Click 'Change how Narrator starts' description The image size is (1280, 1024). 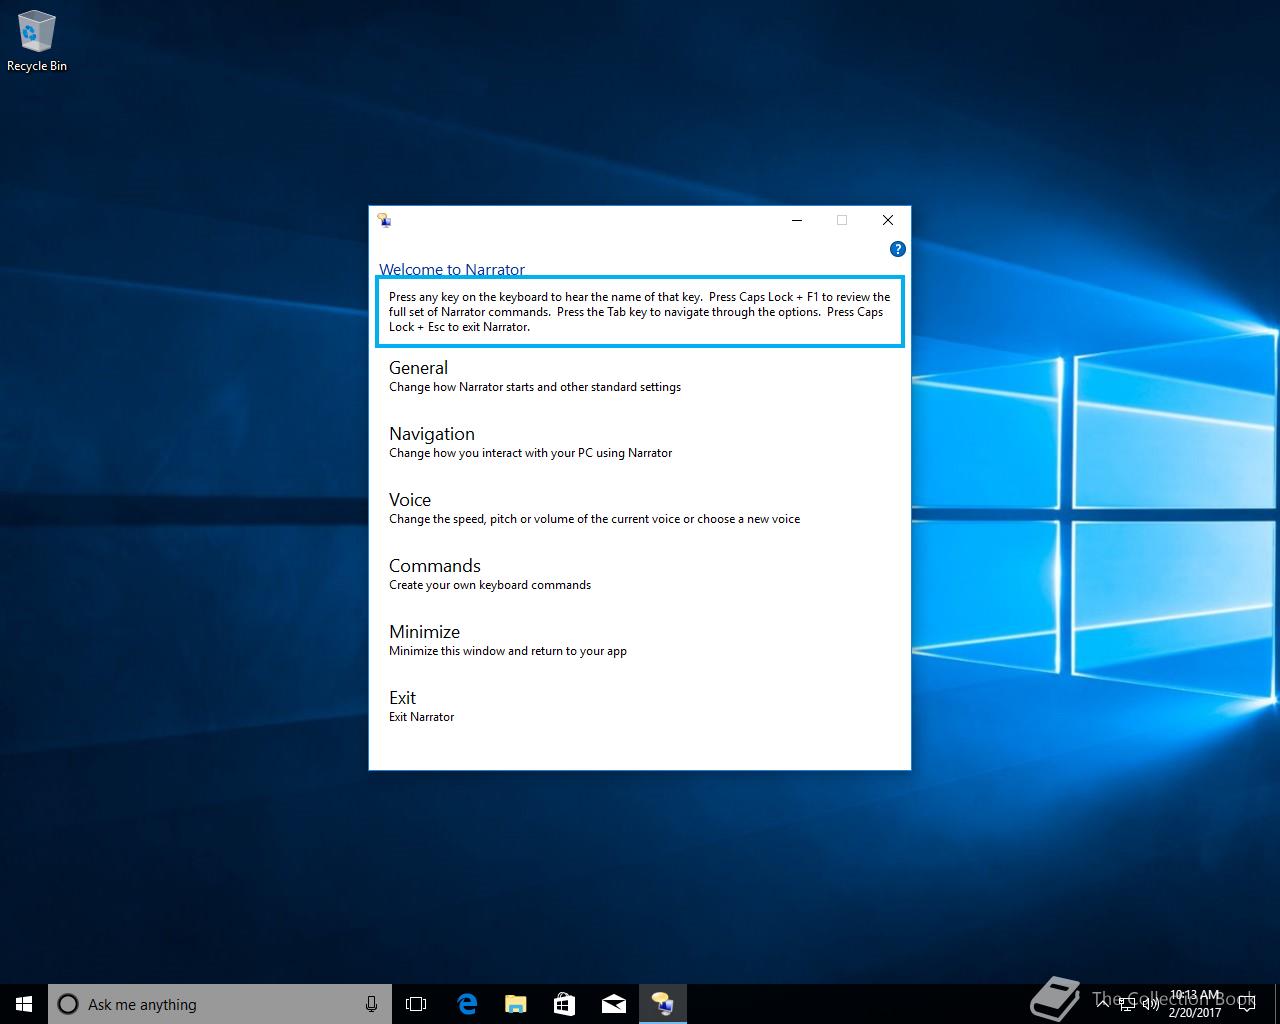tap(535, 387)
